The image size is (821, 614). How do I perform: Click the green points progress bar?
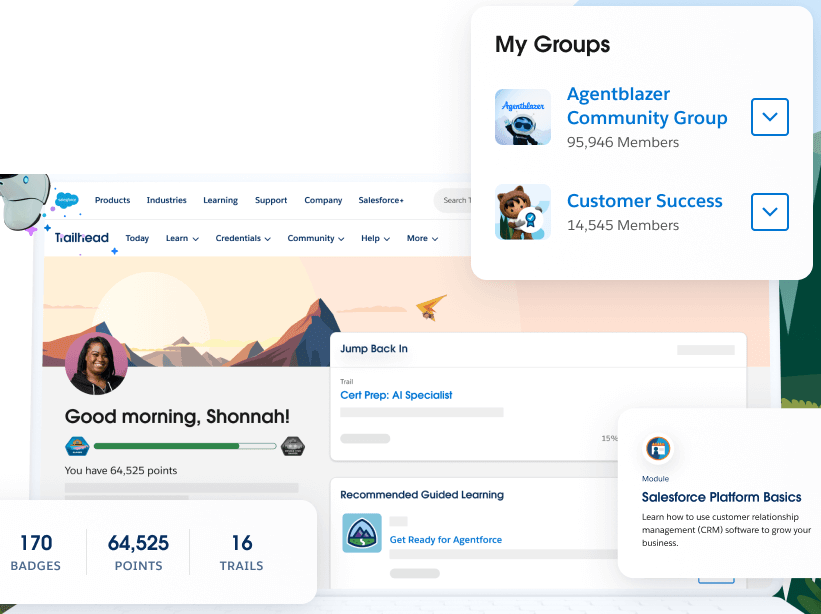tap(185, 446)
